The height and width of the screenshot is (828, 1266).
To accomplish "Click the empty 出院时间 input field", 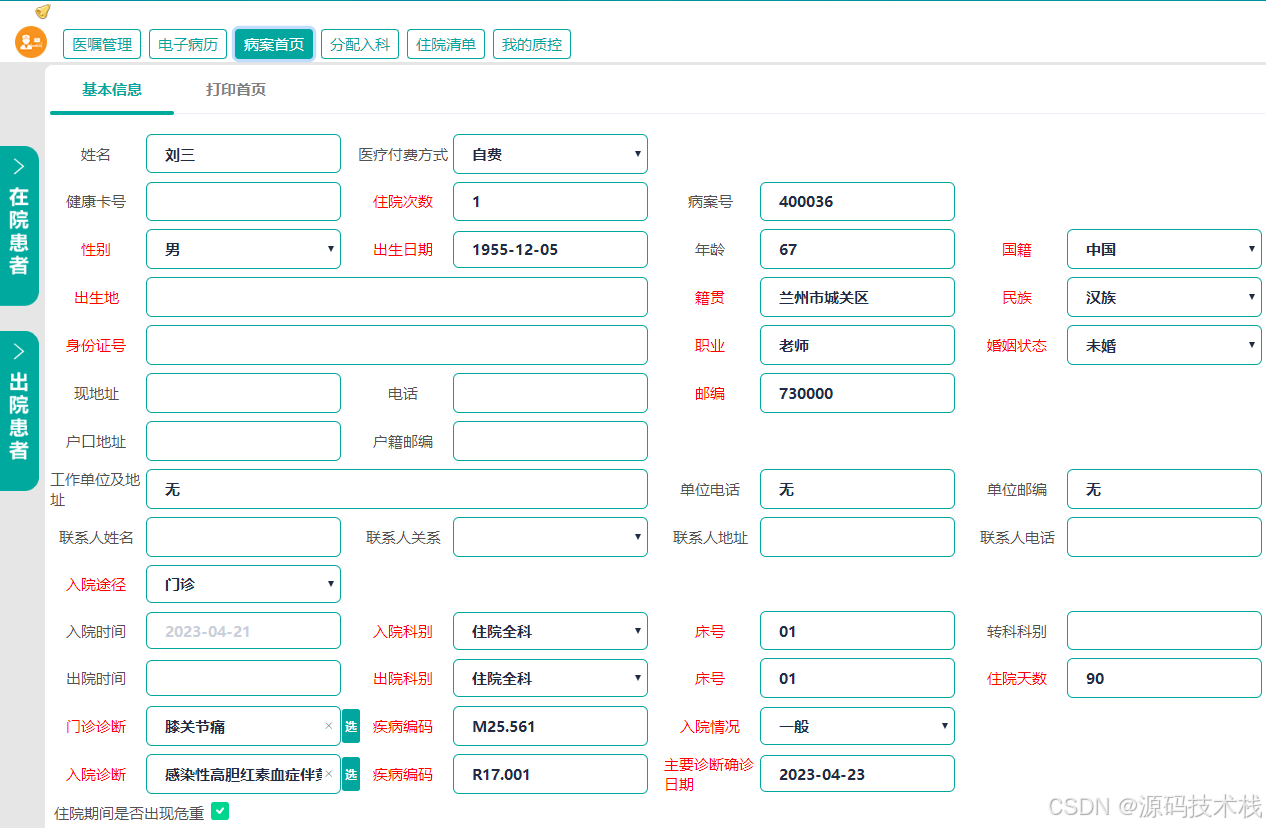I will (x=243, y=678).
